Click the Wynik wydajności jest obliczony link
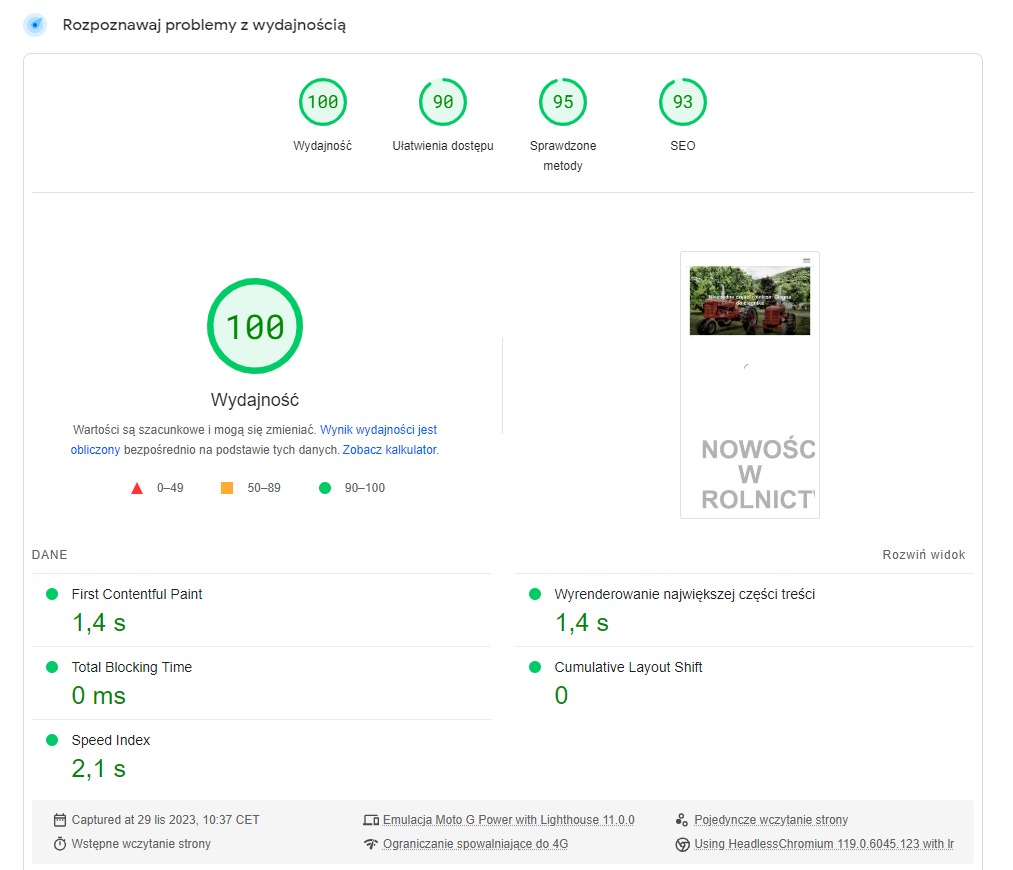The image size is (1013, 870). pyautogui.click(x=380, y=429)
